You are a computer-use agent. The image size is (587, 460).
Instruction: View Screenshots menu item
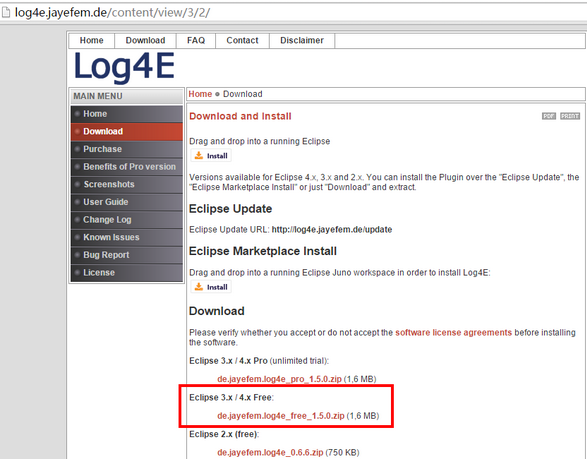(x=127, y=184)
